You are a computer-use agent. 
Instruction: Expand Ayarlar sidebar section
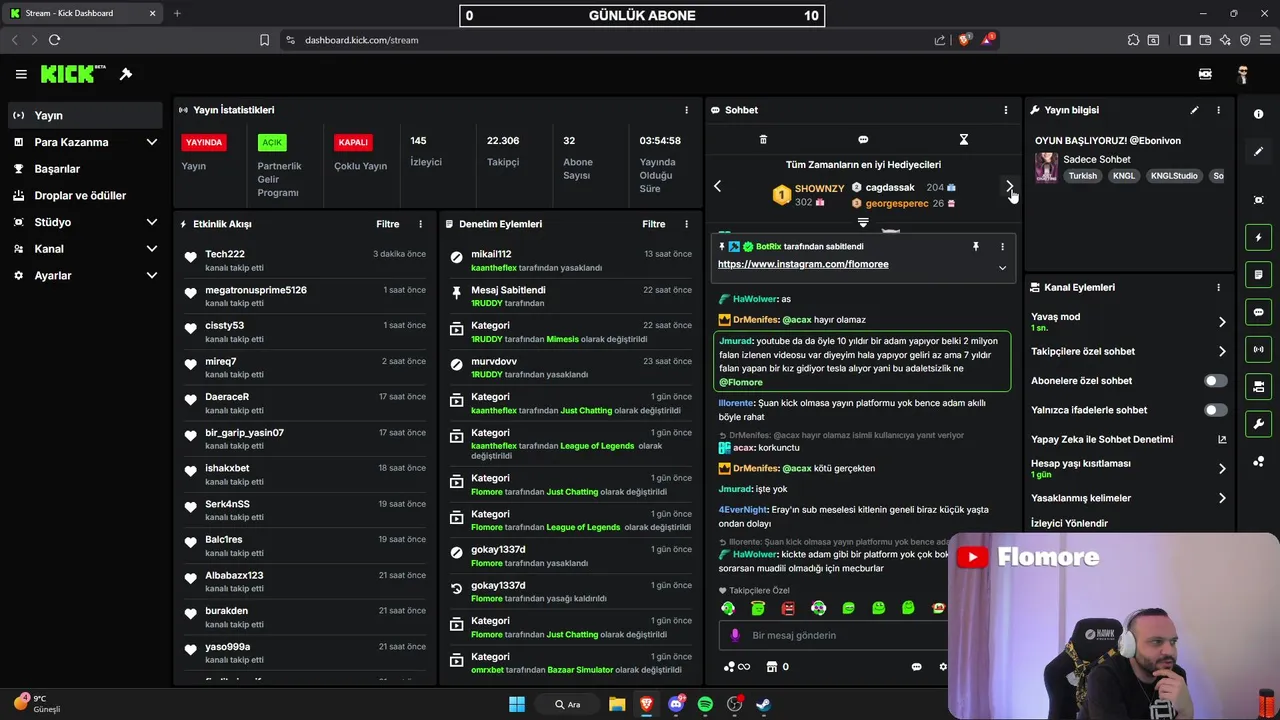pos(151,275)
